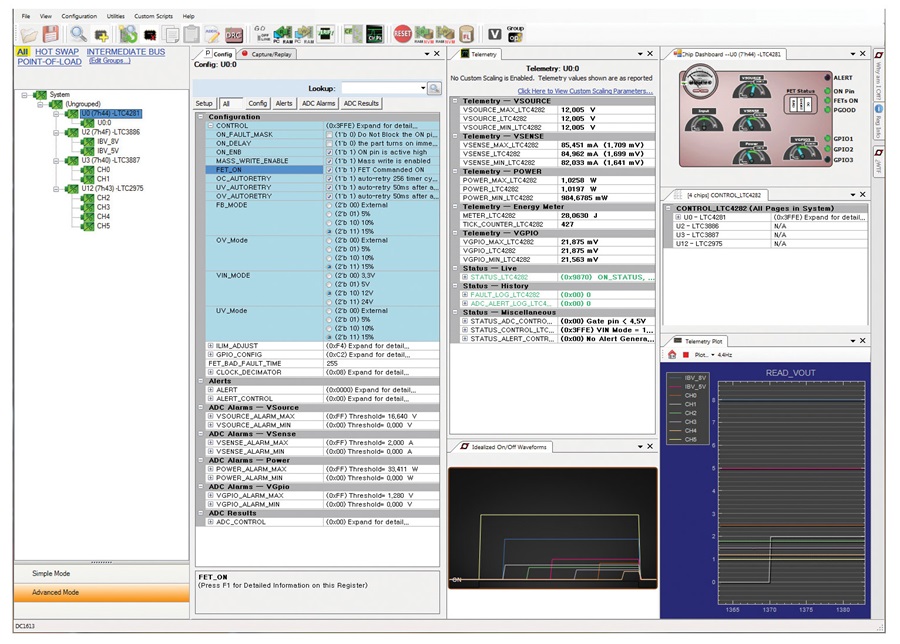Screen dimensions: 900x644
Task: Click the View Custom Scaling Parameters link
Action: [584, 90]
